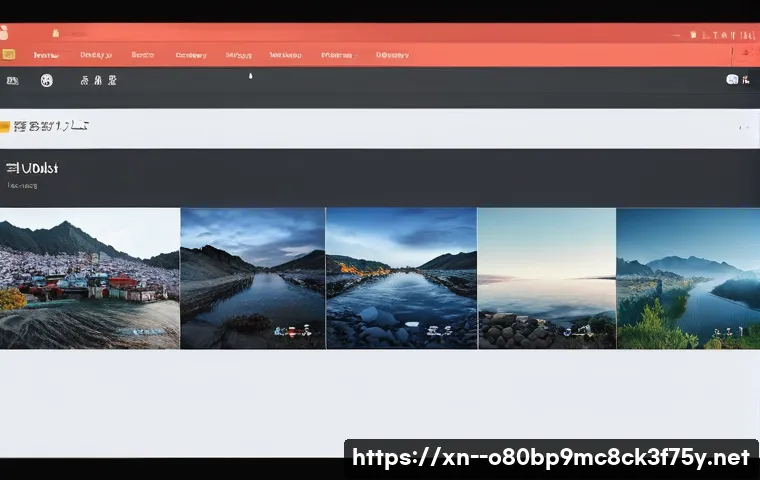Image resolution: width=760 pixels, height=480 pixels.
Task: Click the small subtitle under the dark section heading
Action: tap(23, 185)
